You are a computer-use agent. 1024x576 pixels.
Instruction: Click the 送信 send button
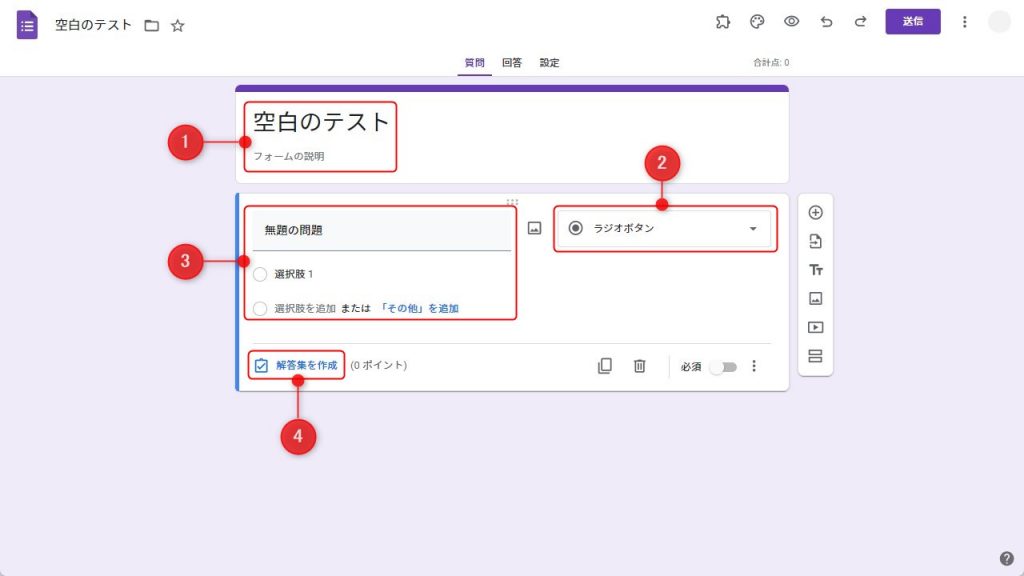(912, 22)
